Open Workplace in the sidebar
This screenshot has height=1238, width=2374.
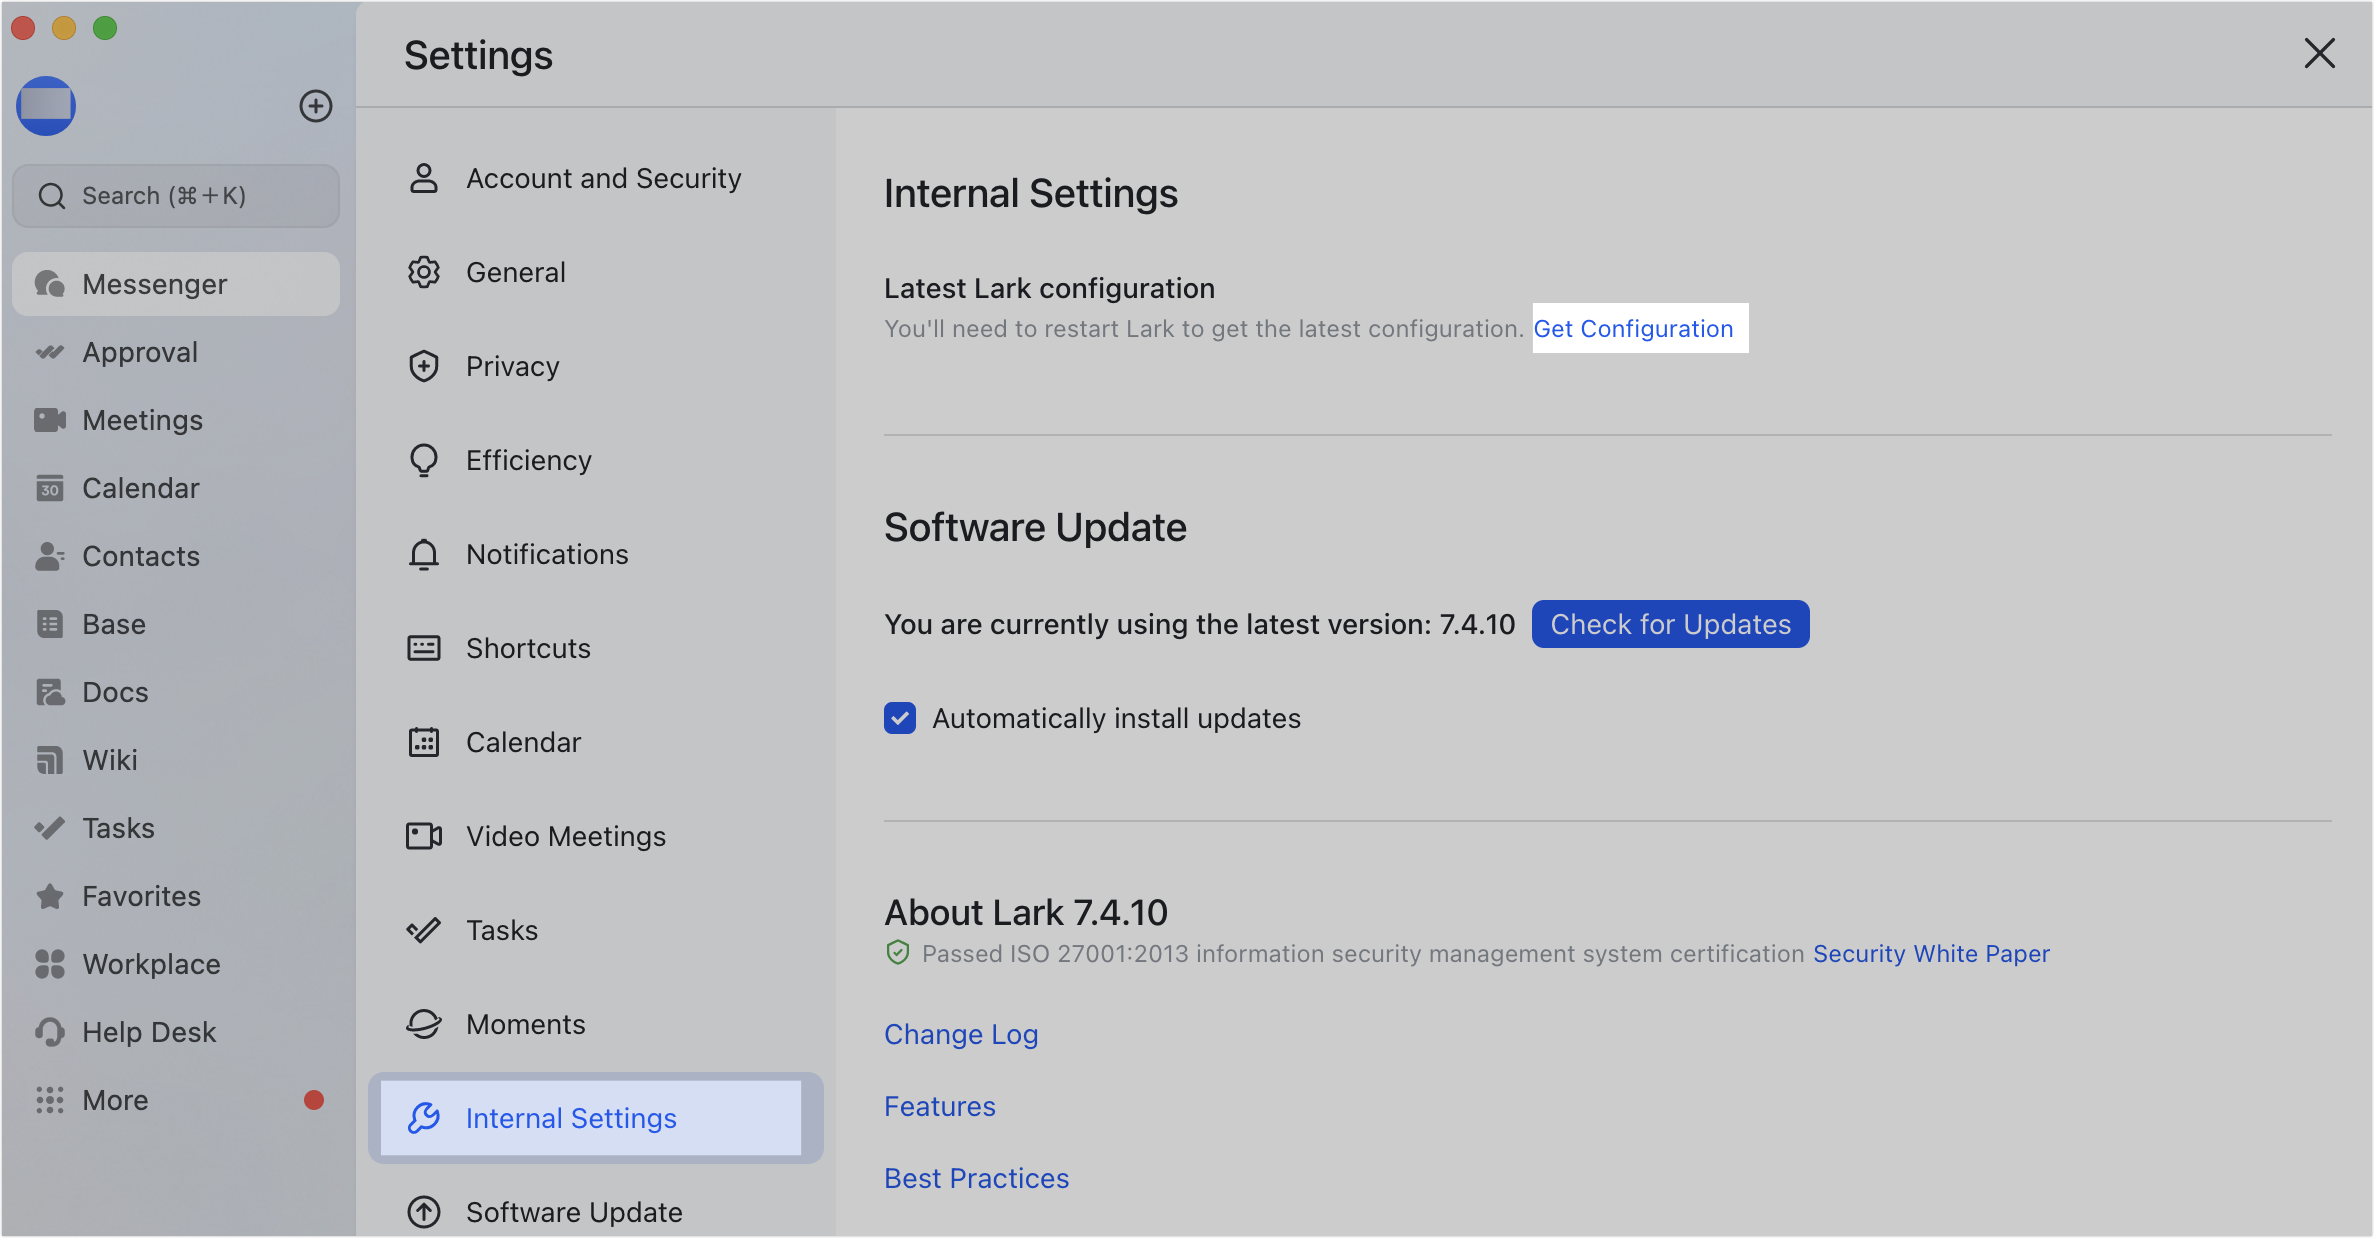coord(176,964)
